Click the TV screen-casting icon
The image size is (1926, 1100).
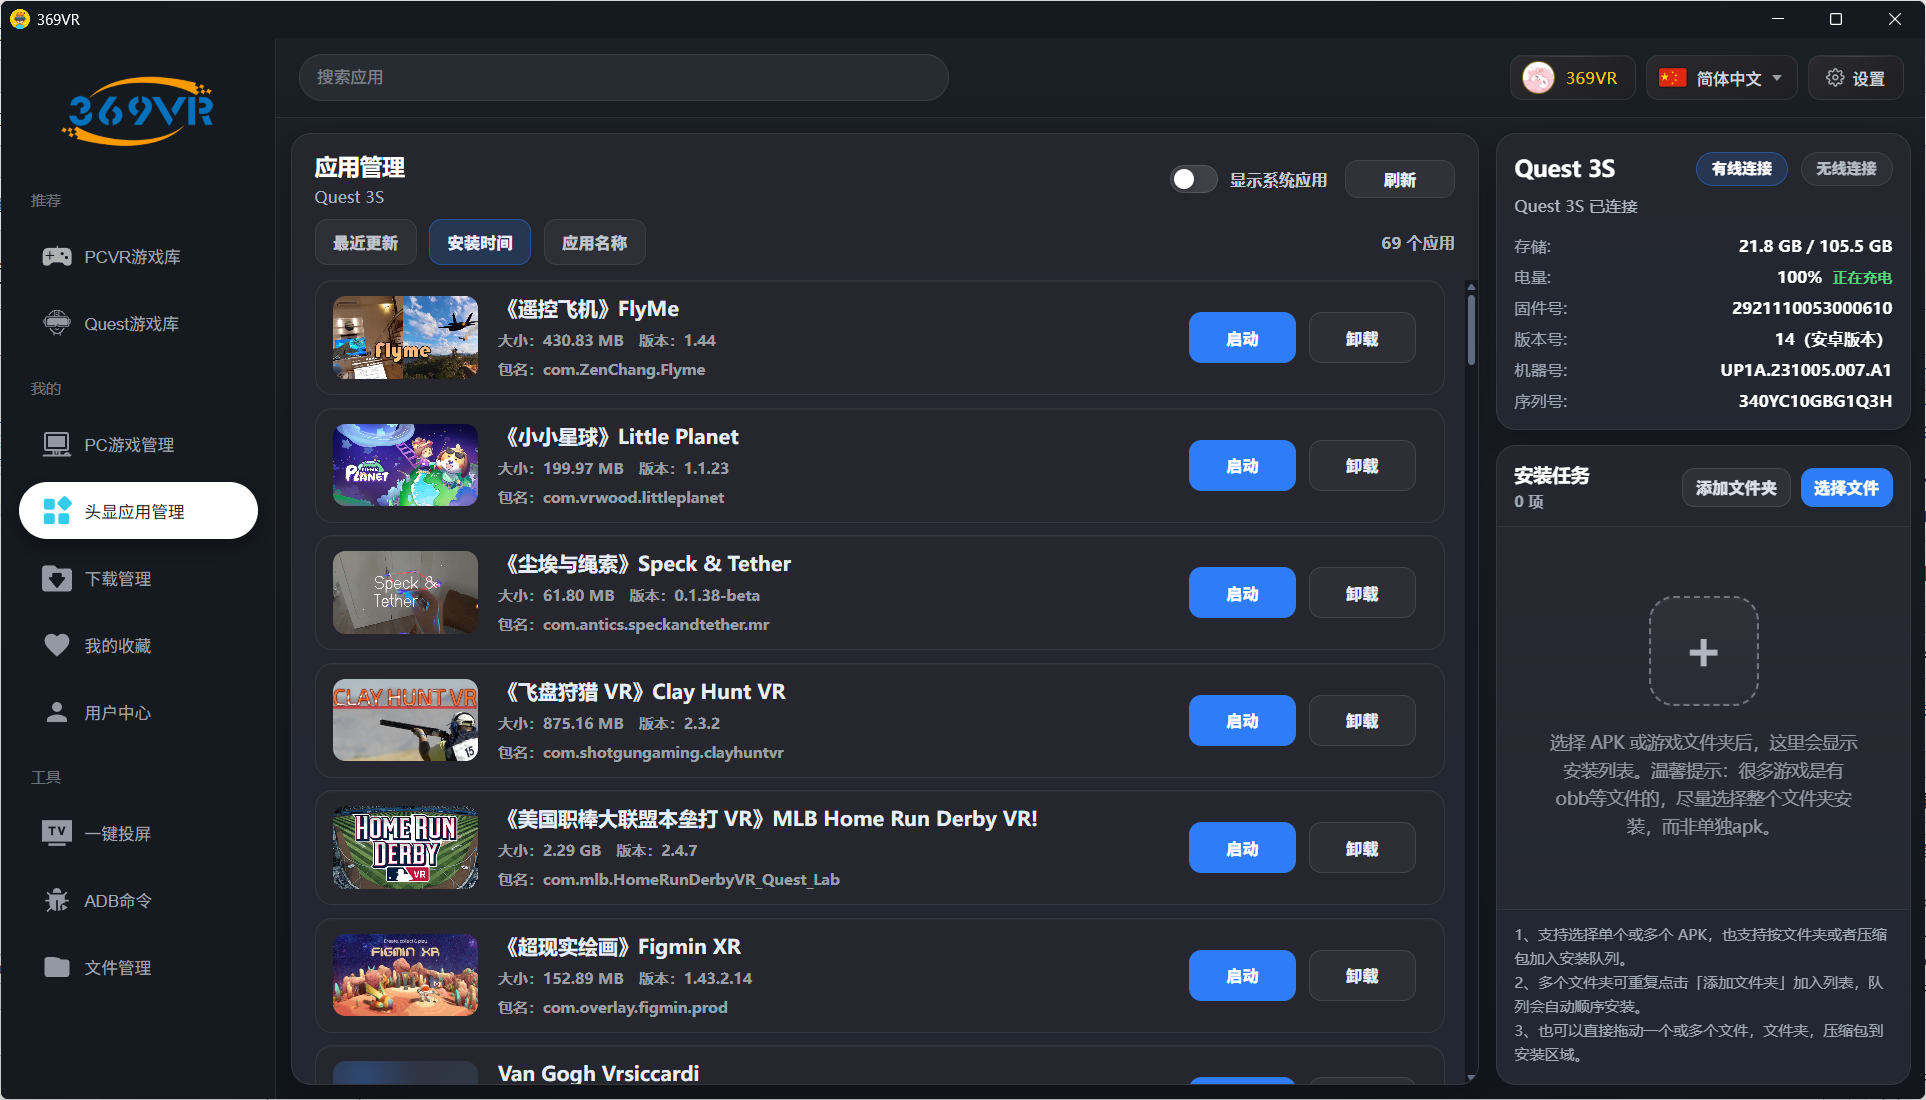click(x=57, y=833)
